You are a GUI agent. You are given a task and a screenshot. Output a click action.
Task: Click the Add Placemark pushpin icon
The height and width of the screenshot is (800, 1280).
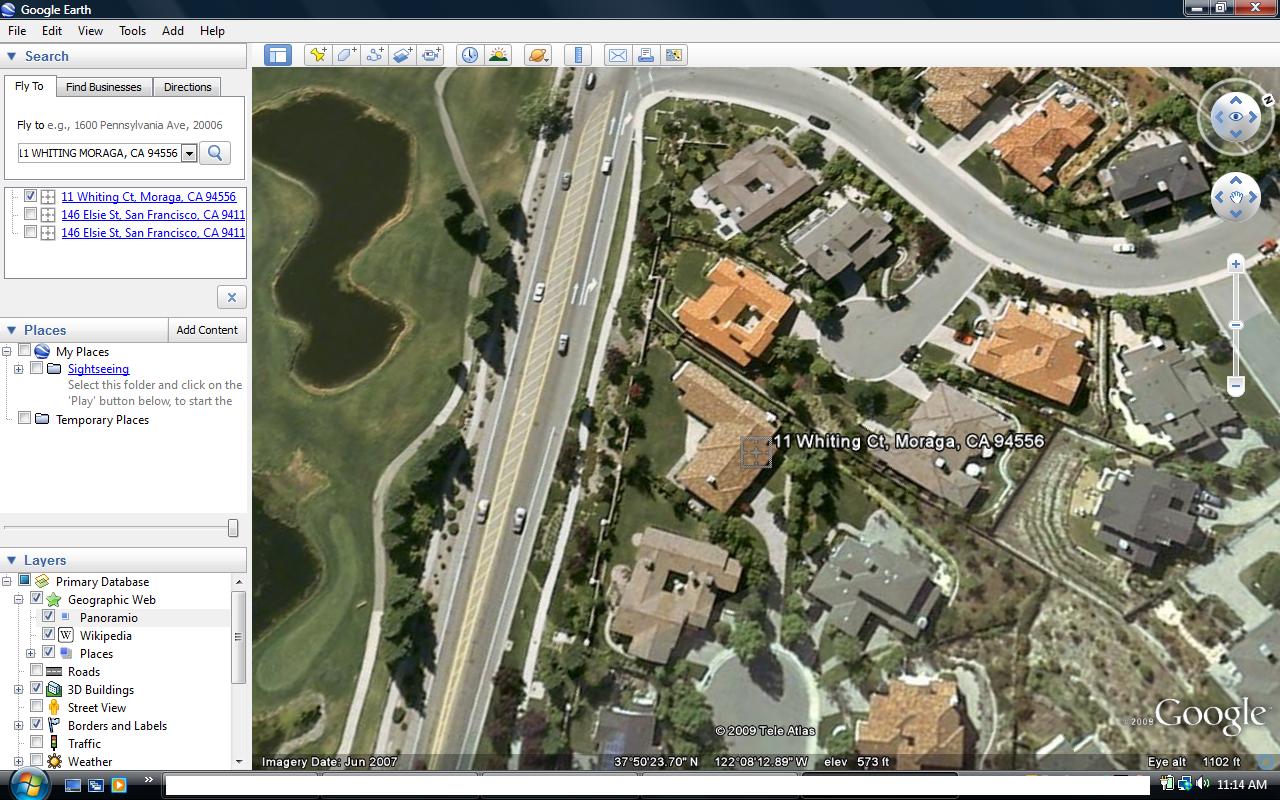318,55
